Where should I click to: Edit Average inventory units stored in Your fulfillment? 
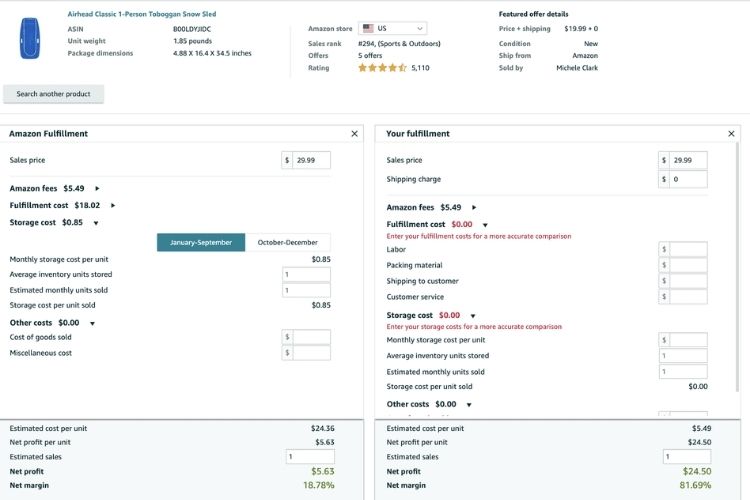coord(683,356)
